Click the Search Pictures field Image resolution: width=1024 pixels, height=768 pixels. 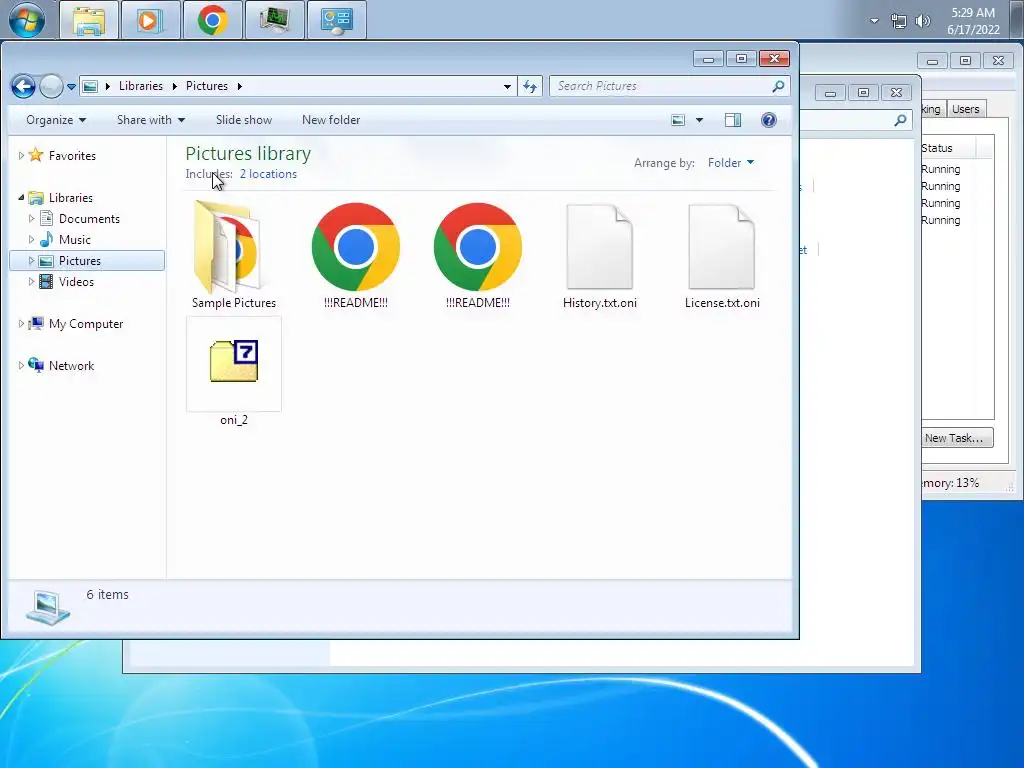[x=660, y=86]
